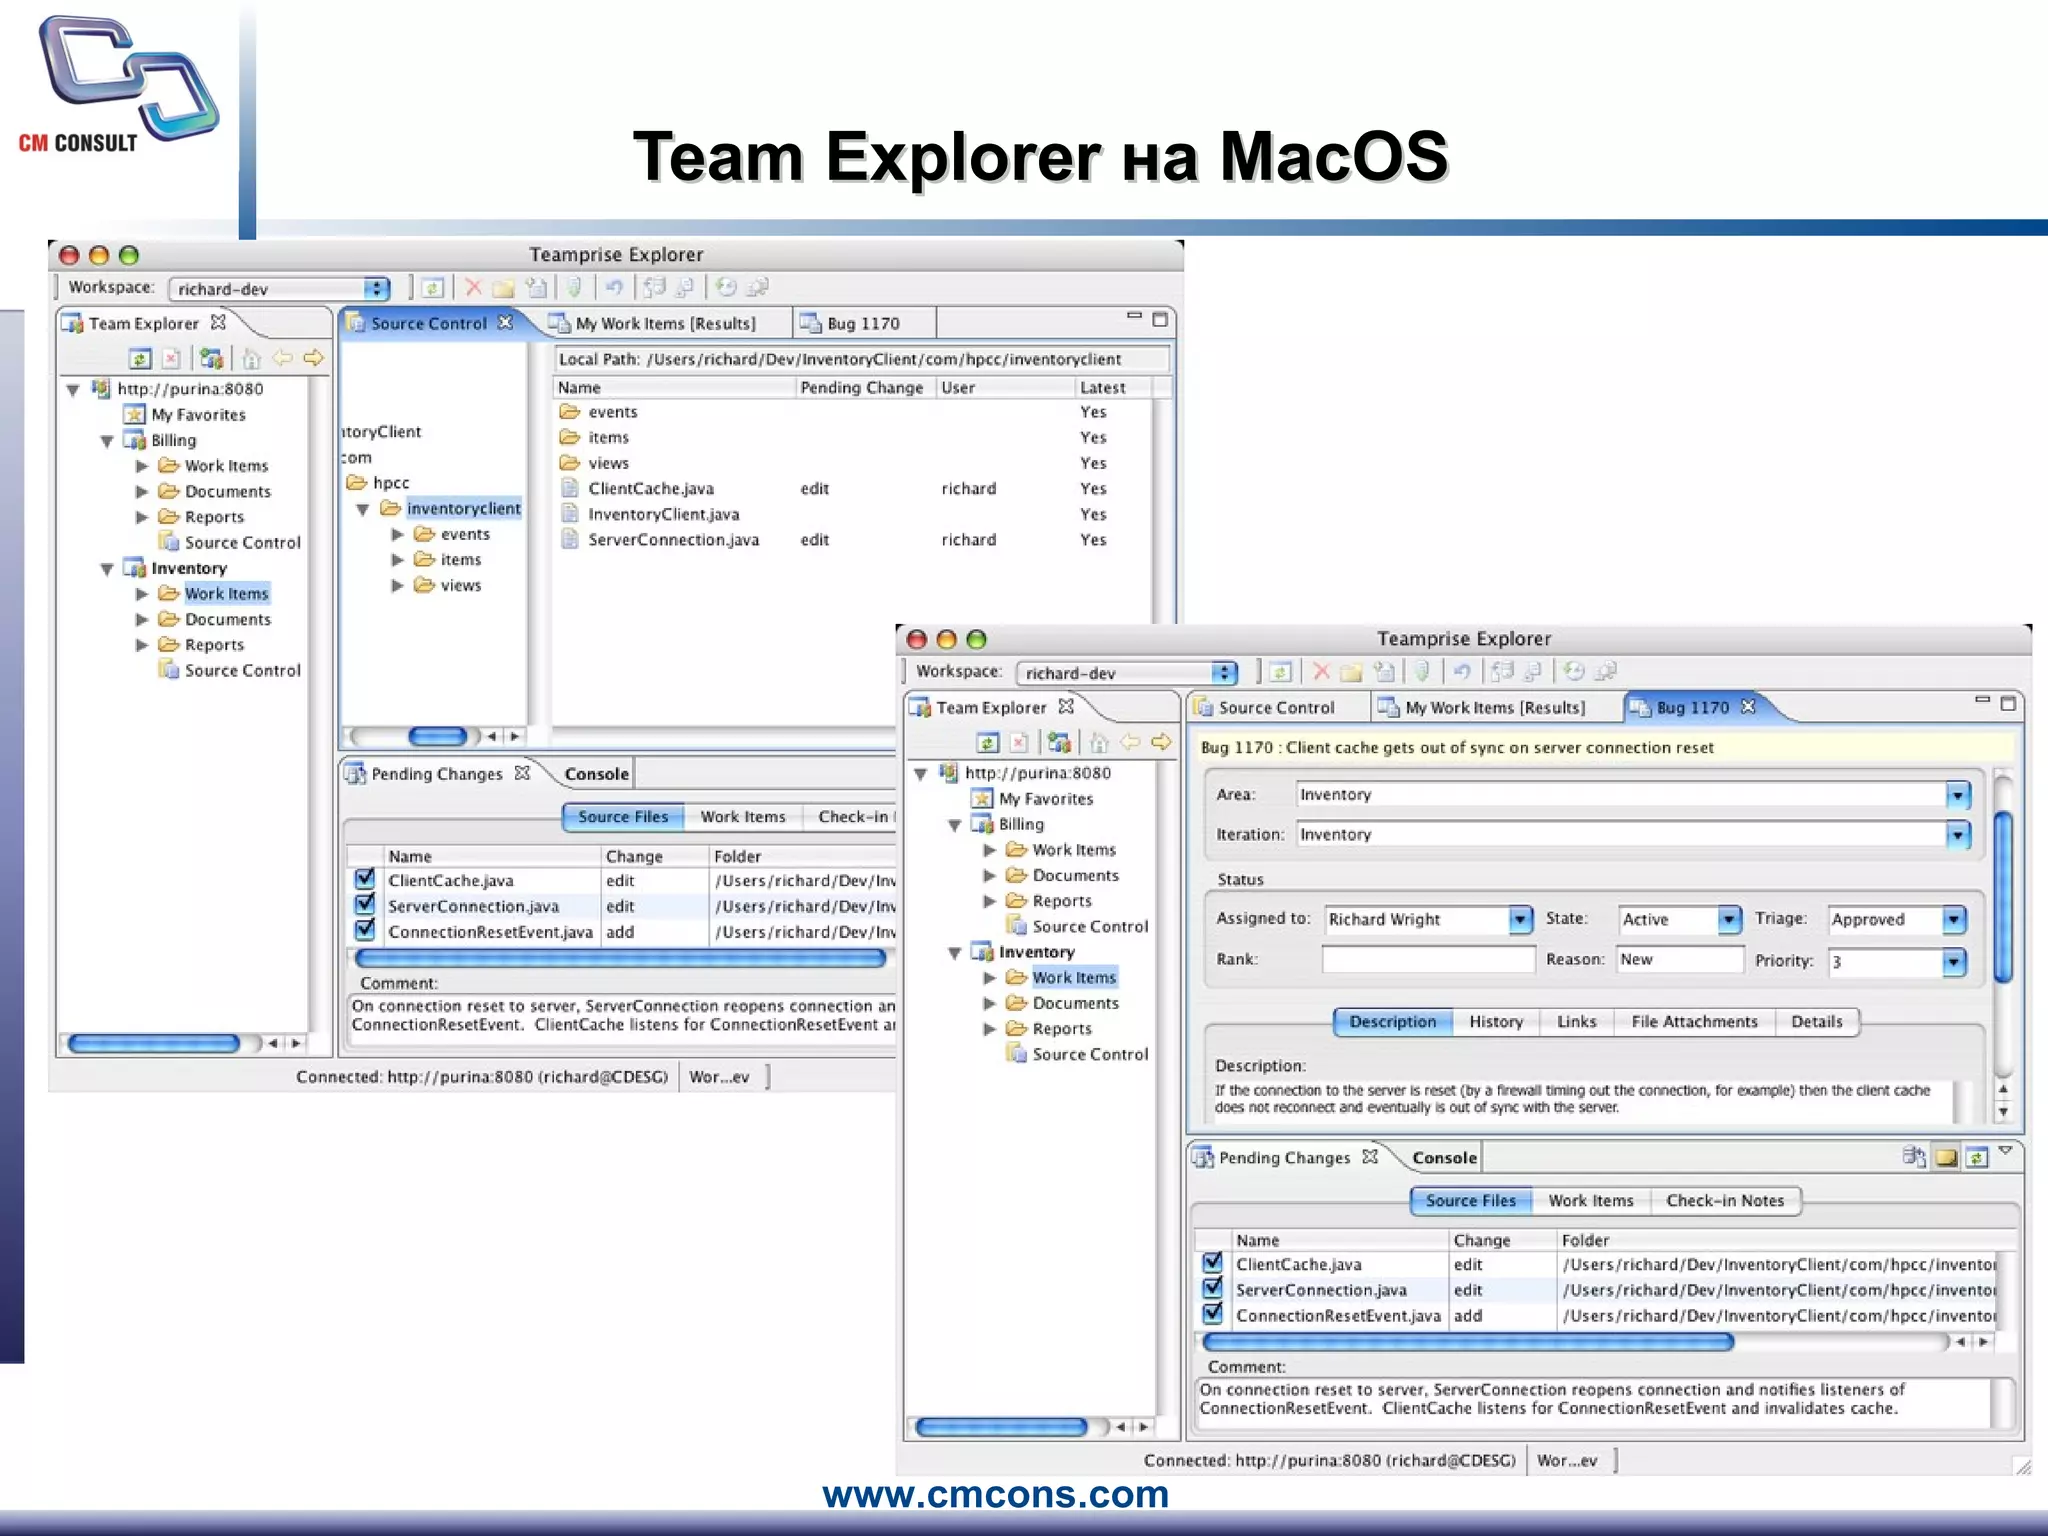This screenshot has width=2048, height=1536.
Task: Open the Area dropdown showing Inventory
Action: point(1958,795)
